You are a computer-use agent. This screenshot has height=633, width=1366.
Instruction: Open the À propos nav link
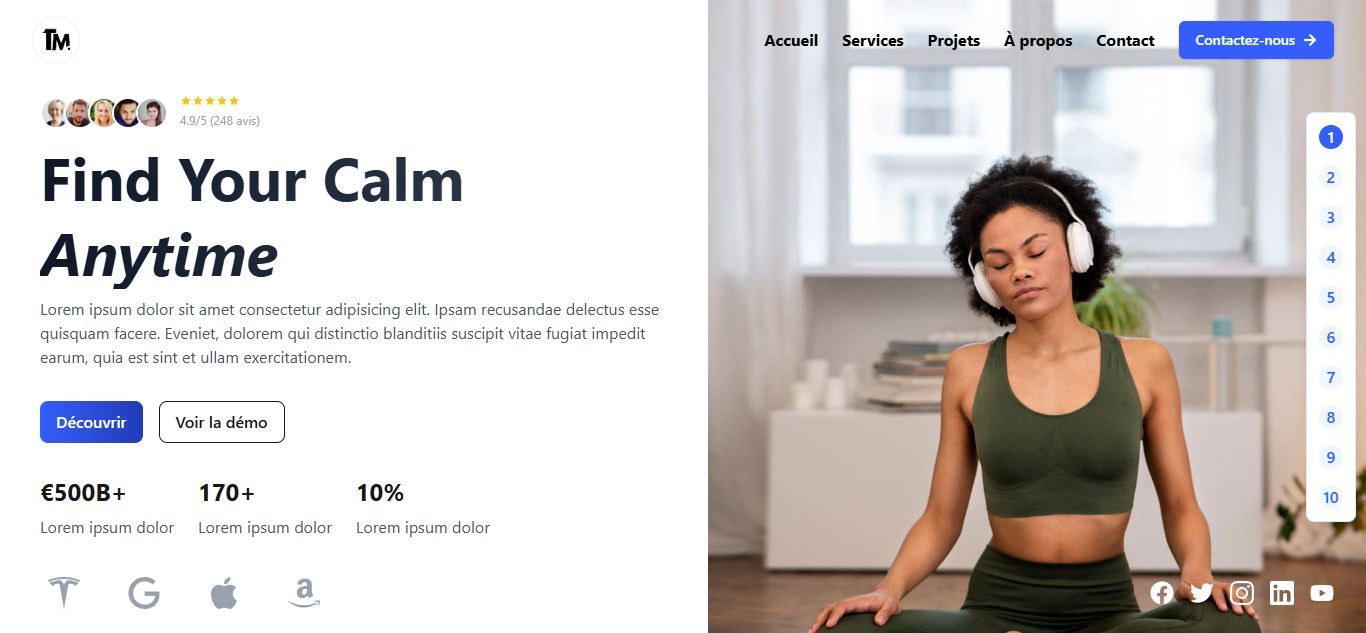(1038, 41)
